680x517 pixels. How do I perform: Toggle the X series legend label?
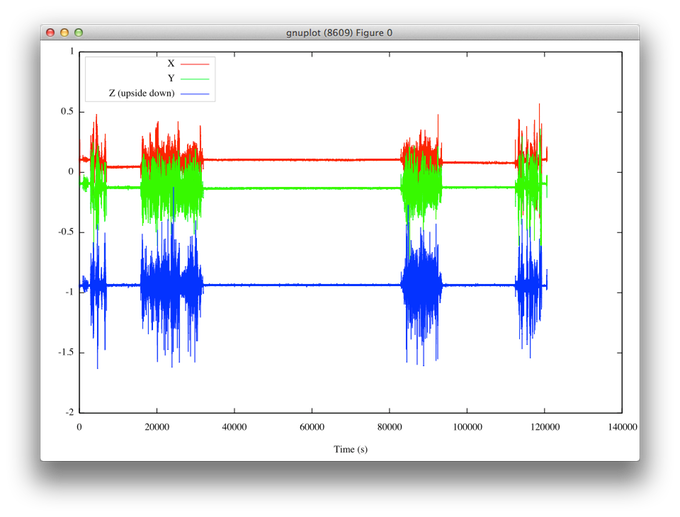click(171, 62)
